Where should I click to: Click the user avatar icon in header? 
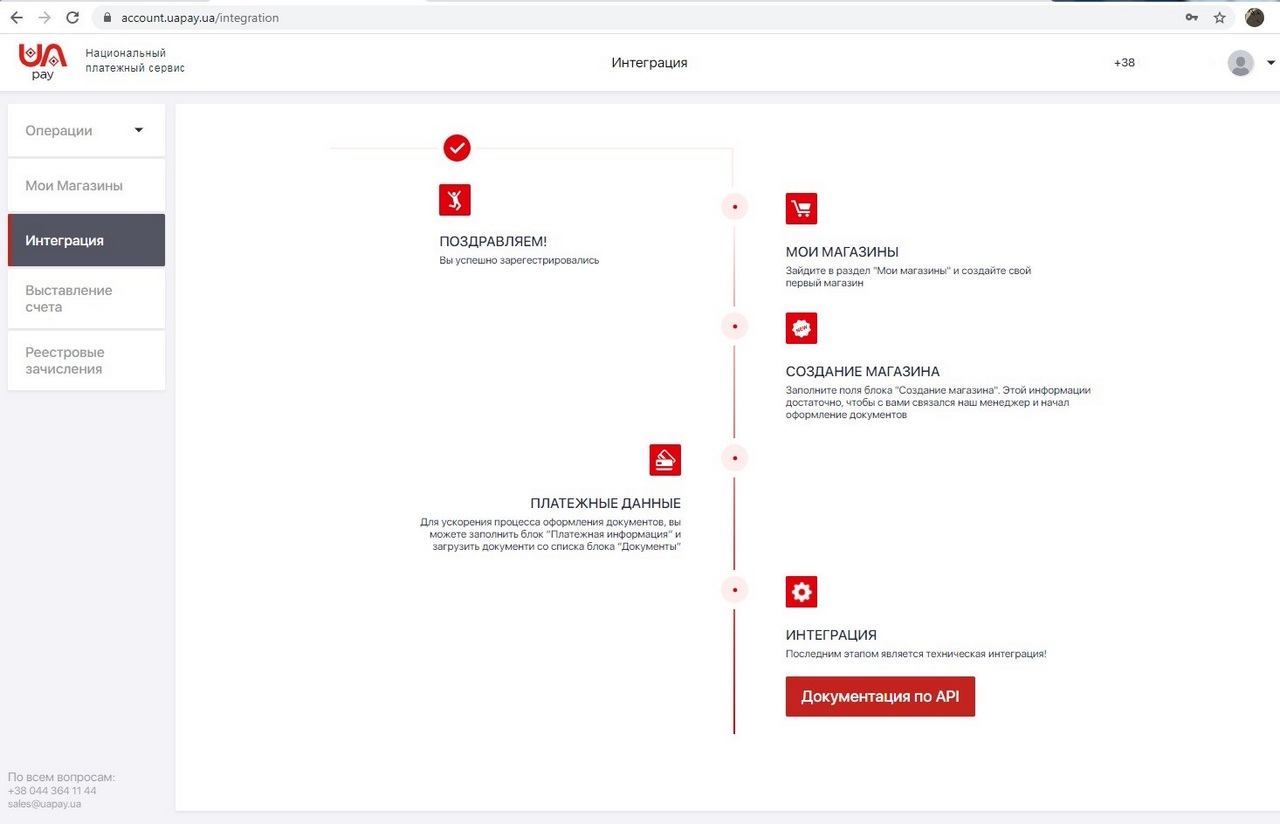tap(1241, 63)
